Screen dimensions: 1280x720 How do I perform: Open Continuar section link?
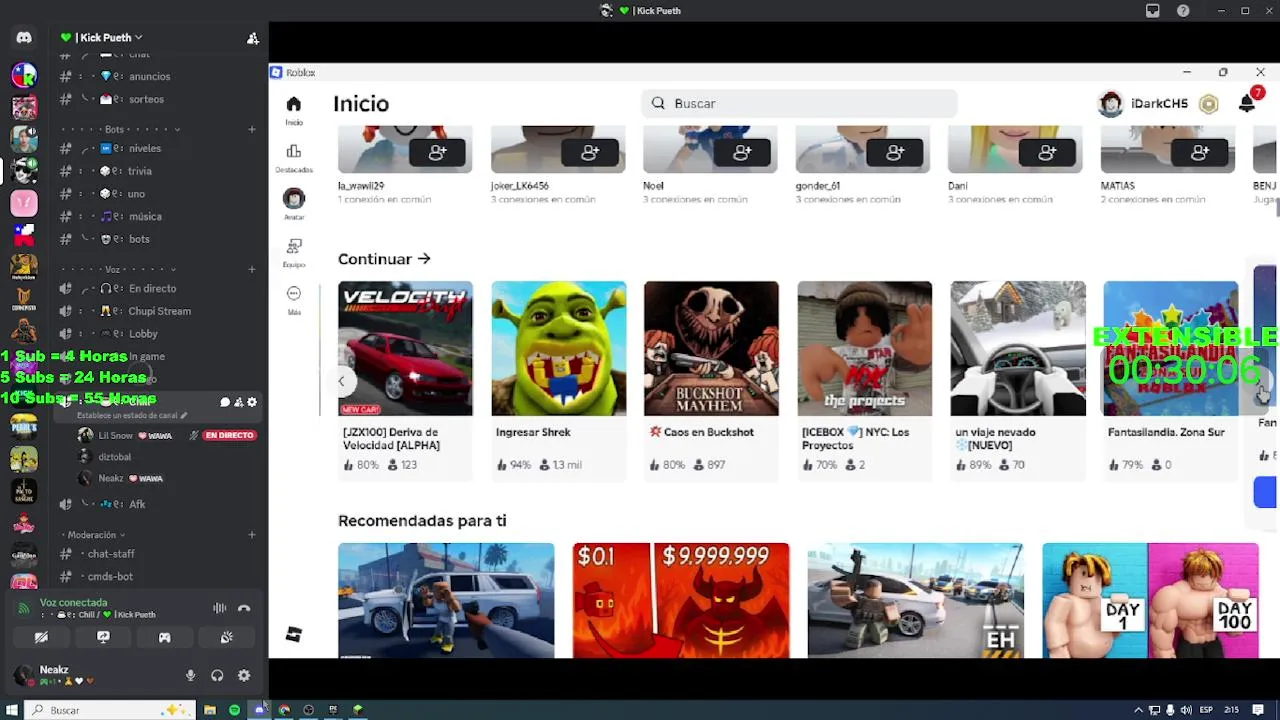point(384,259)
